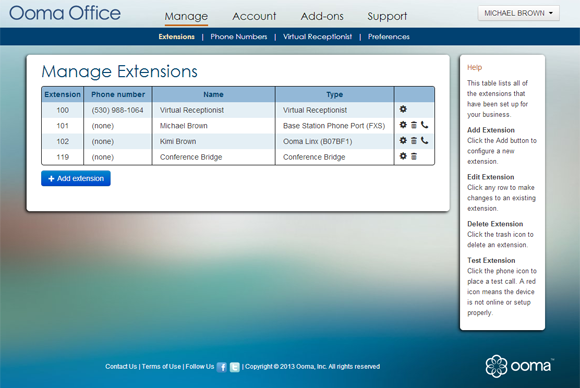The height and width of the screenshot is (388, 580).
Task: Click the Ooma Office logo
Action: click(x=65, y=13)
